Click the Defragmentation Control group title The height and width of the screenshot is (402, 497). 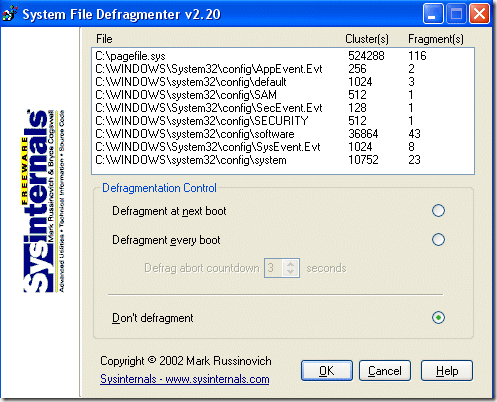(159, 188)
